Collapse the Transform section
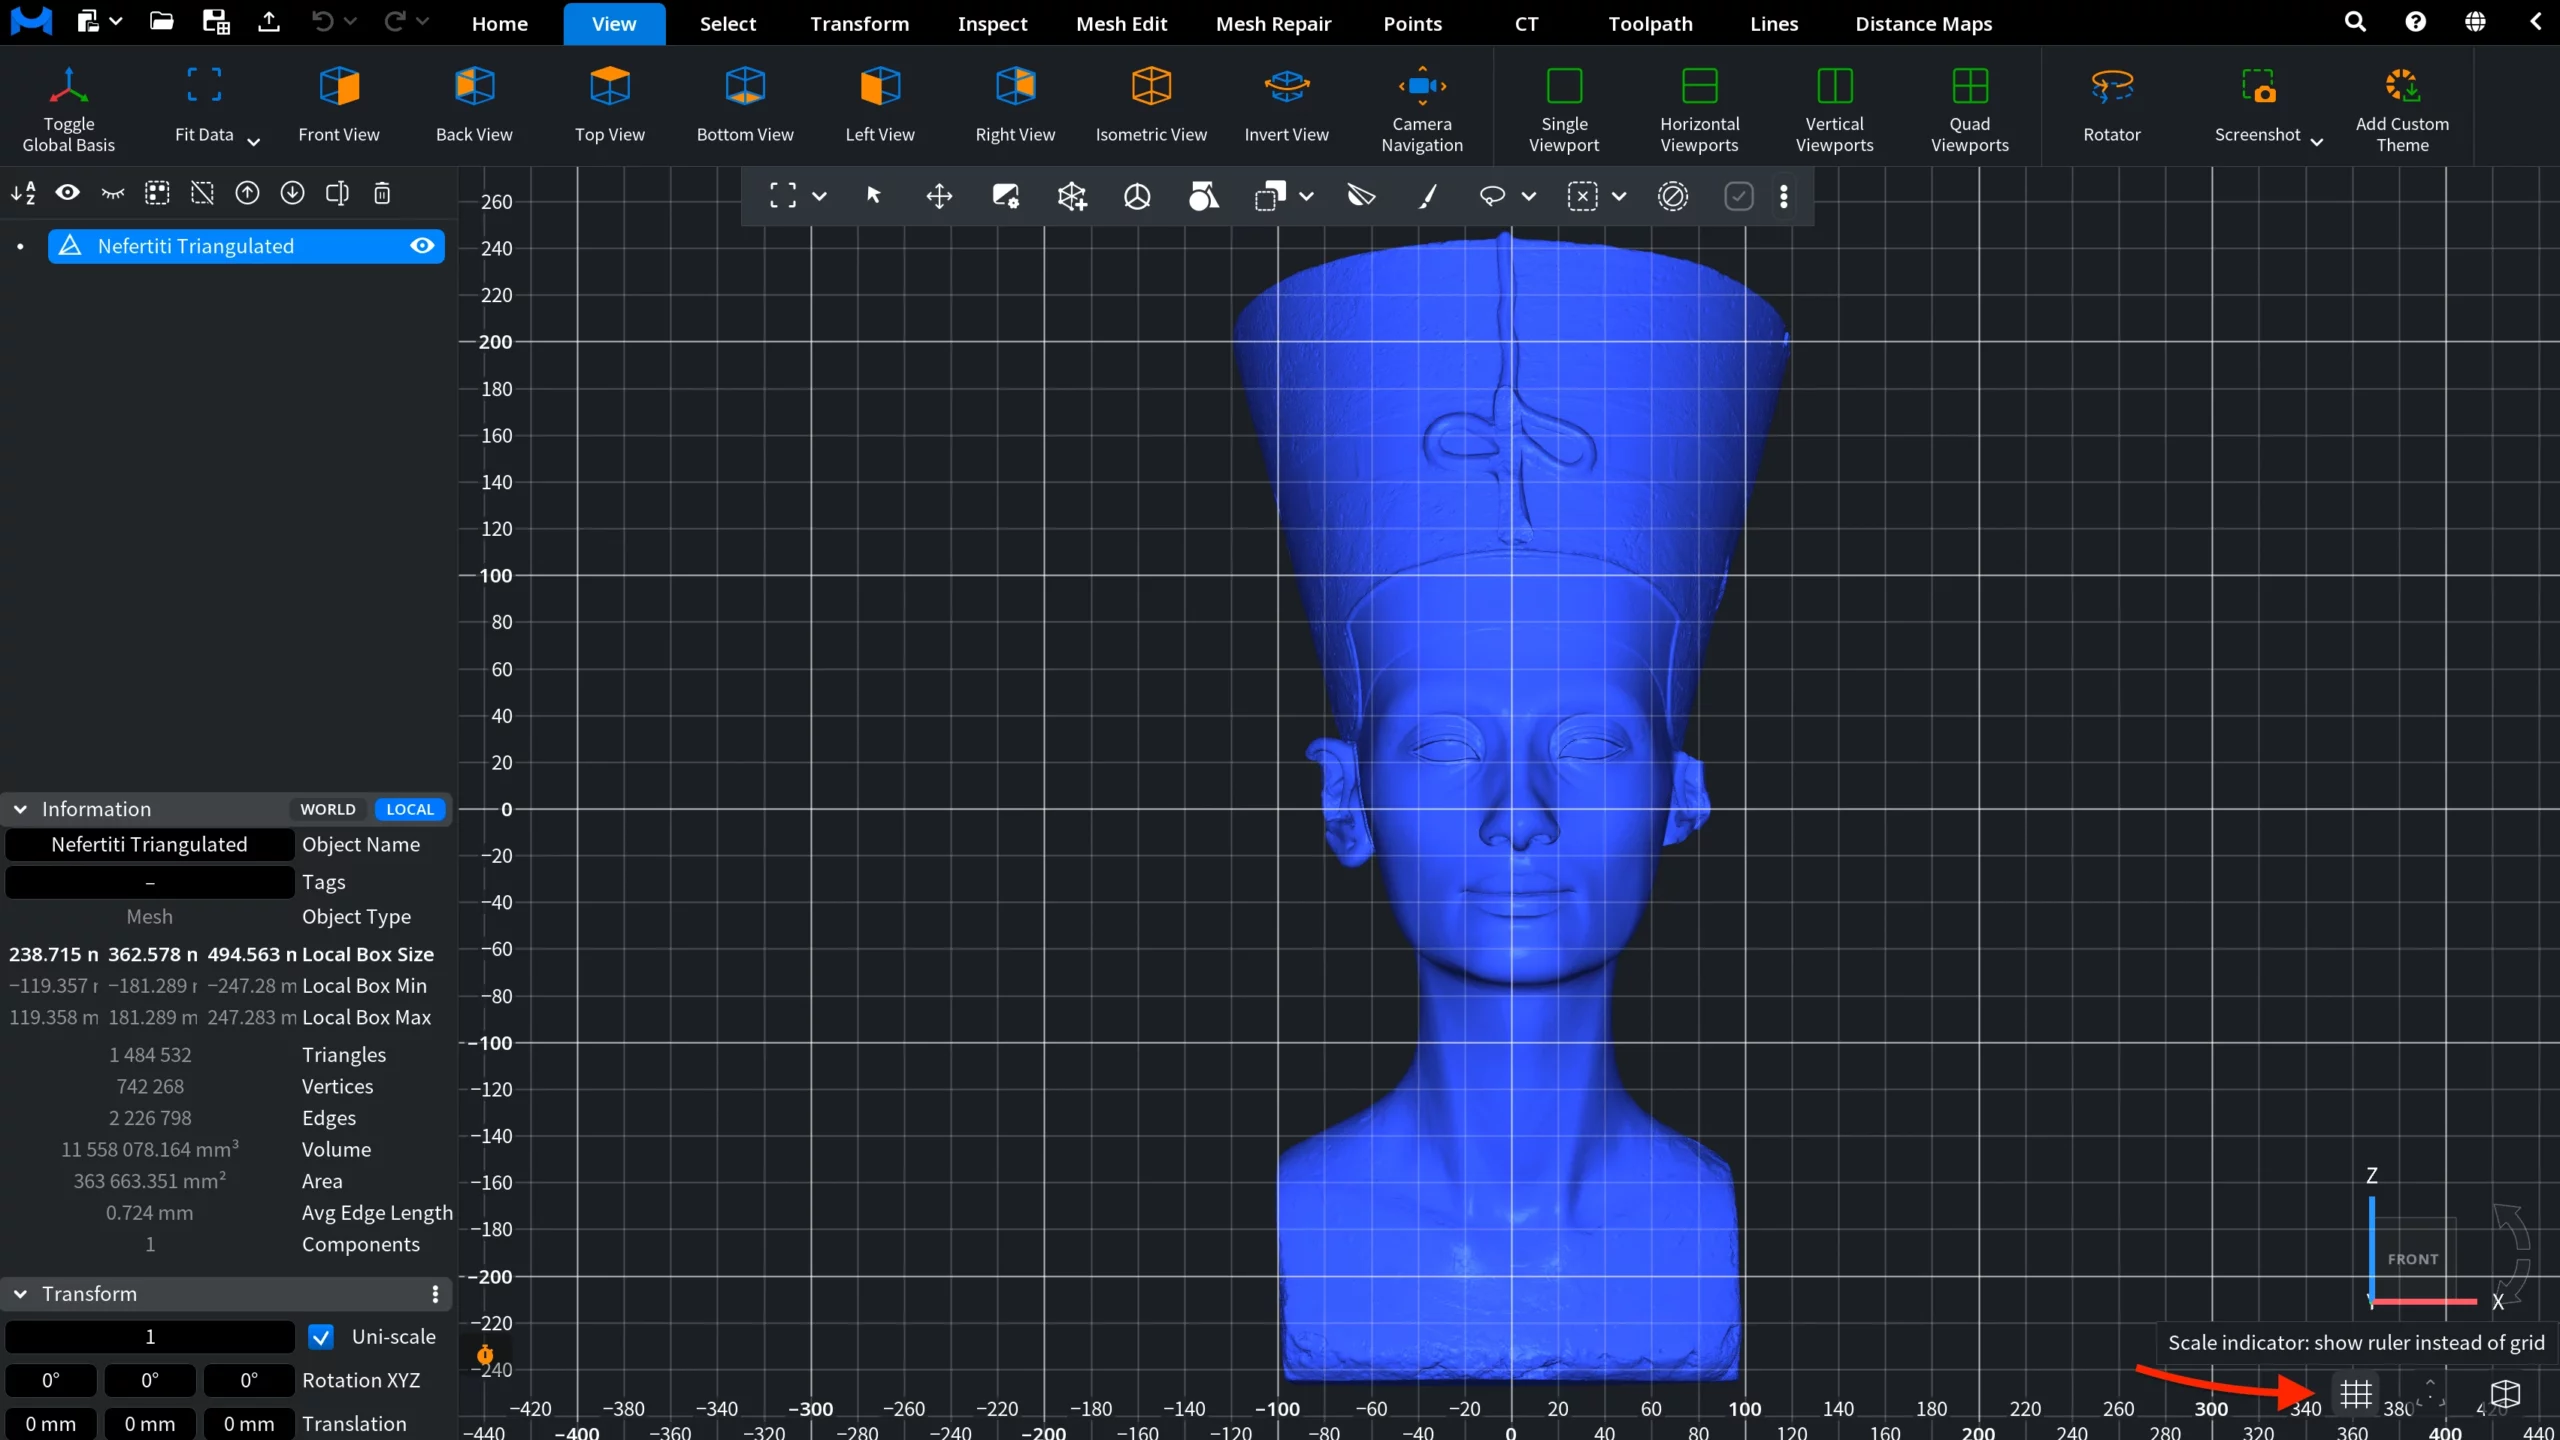 (20, 1294)
